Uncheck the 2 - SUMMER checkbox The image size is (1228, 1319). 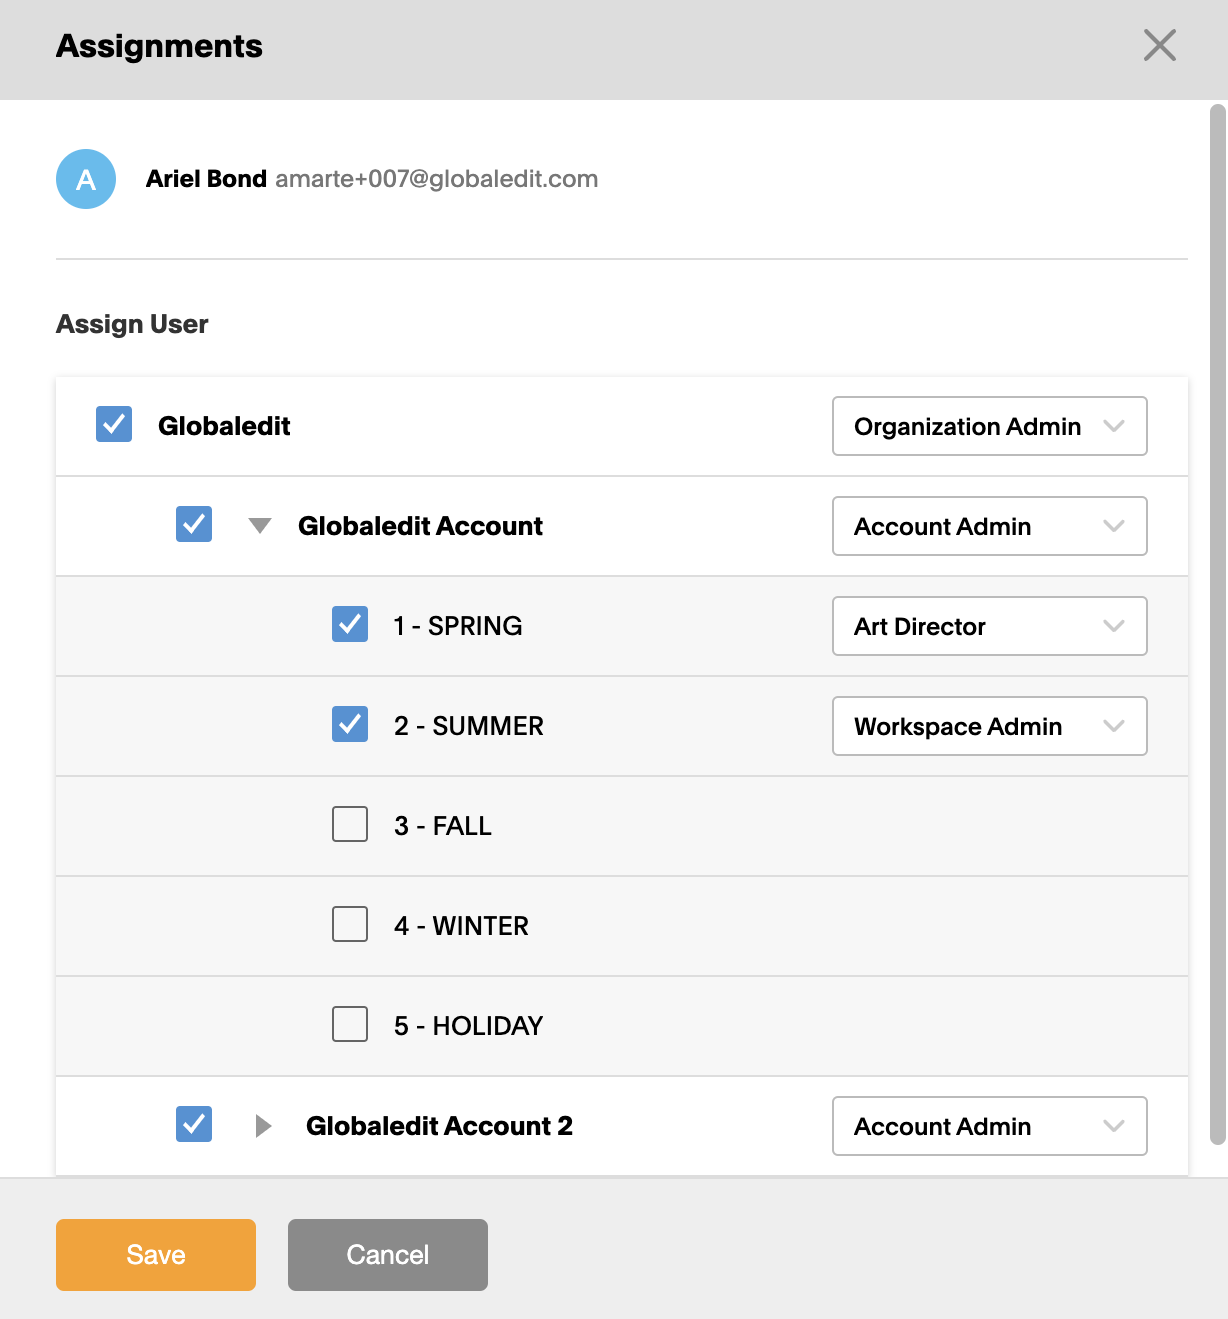point(350,724)
